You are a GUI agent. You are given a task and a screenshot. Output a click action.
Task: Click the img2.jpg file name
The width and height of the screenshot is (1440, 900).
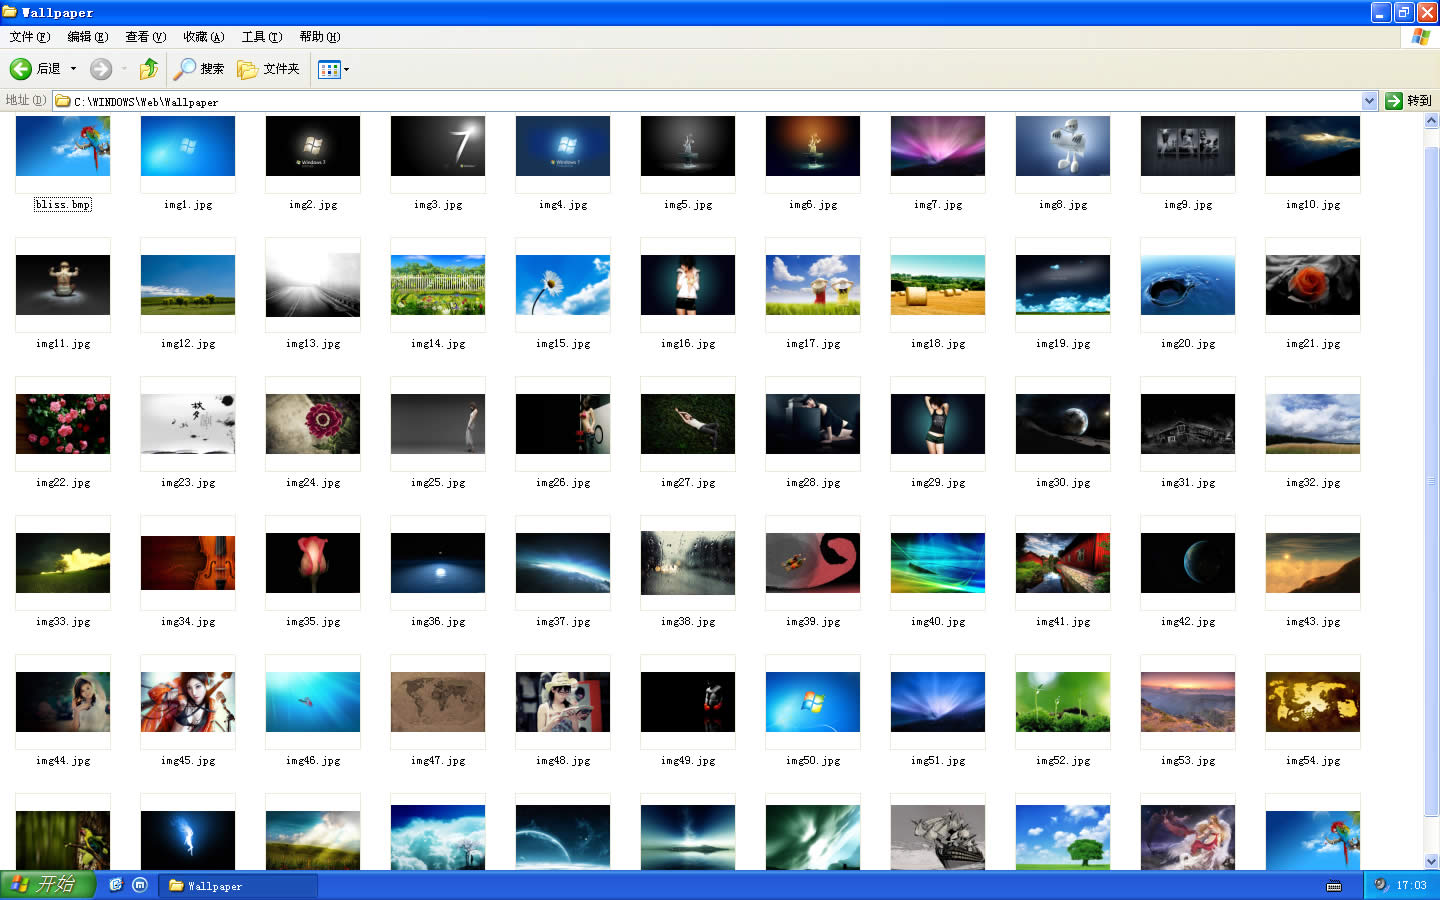tap(313, 205)
